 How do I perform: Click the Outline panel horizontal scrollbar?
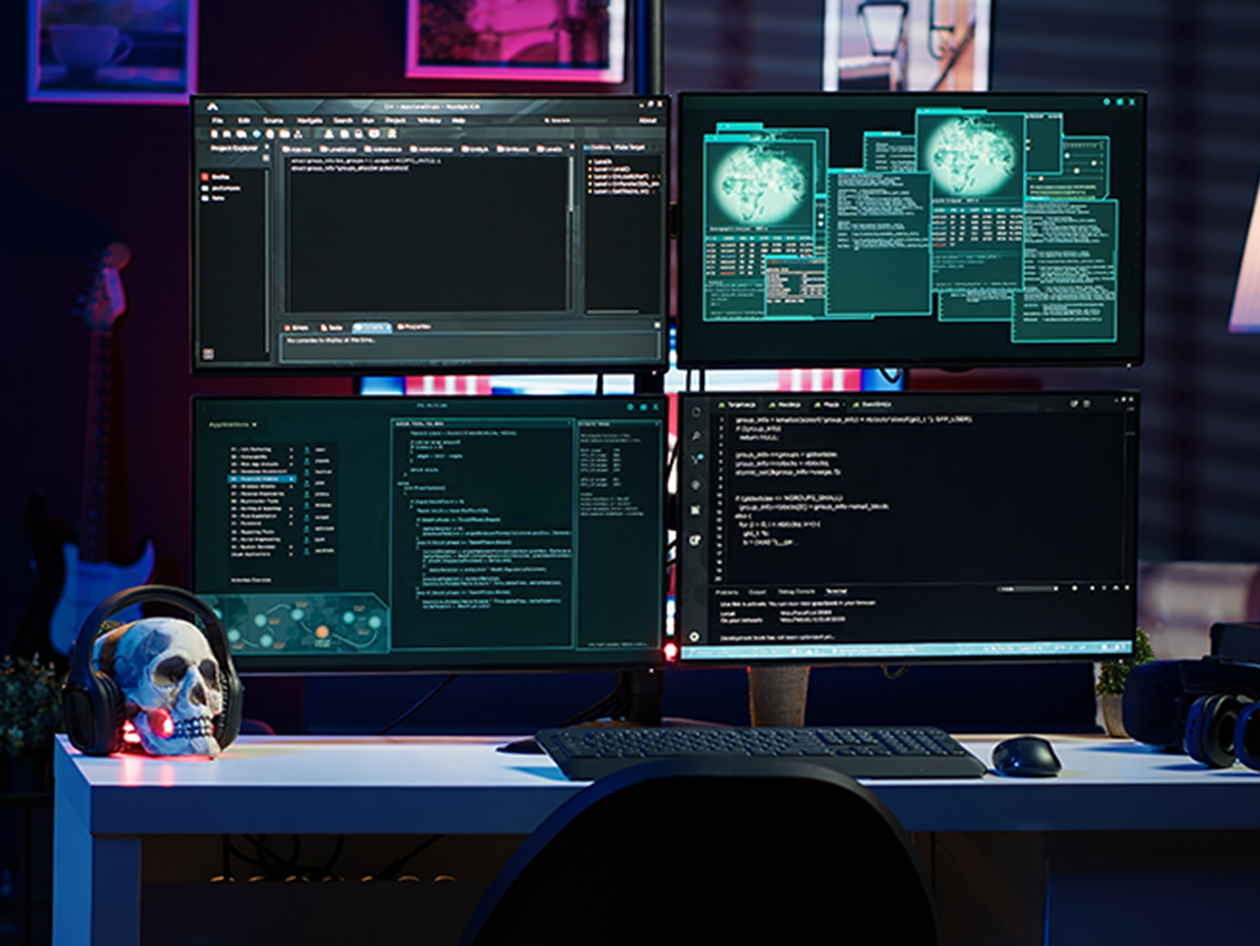pos(613,312)
